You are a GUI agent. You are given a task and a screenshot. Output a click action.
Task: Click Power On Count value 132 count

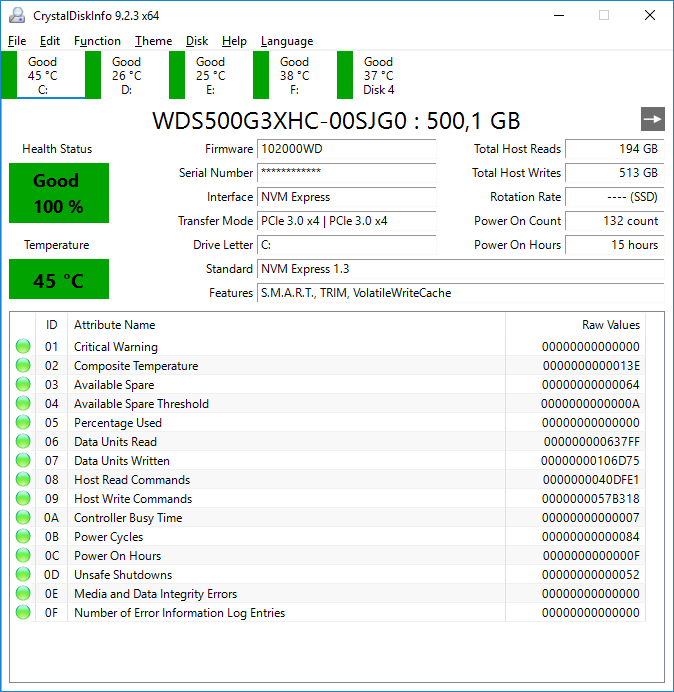coord(615,221)
